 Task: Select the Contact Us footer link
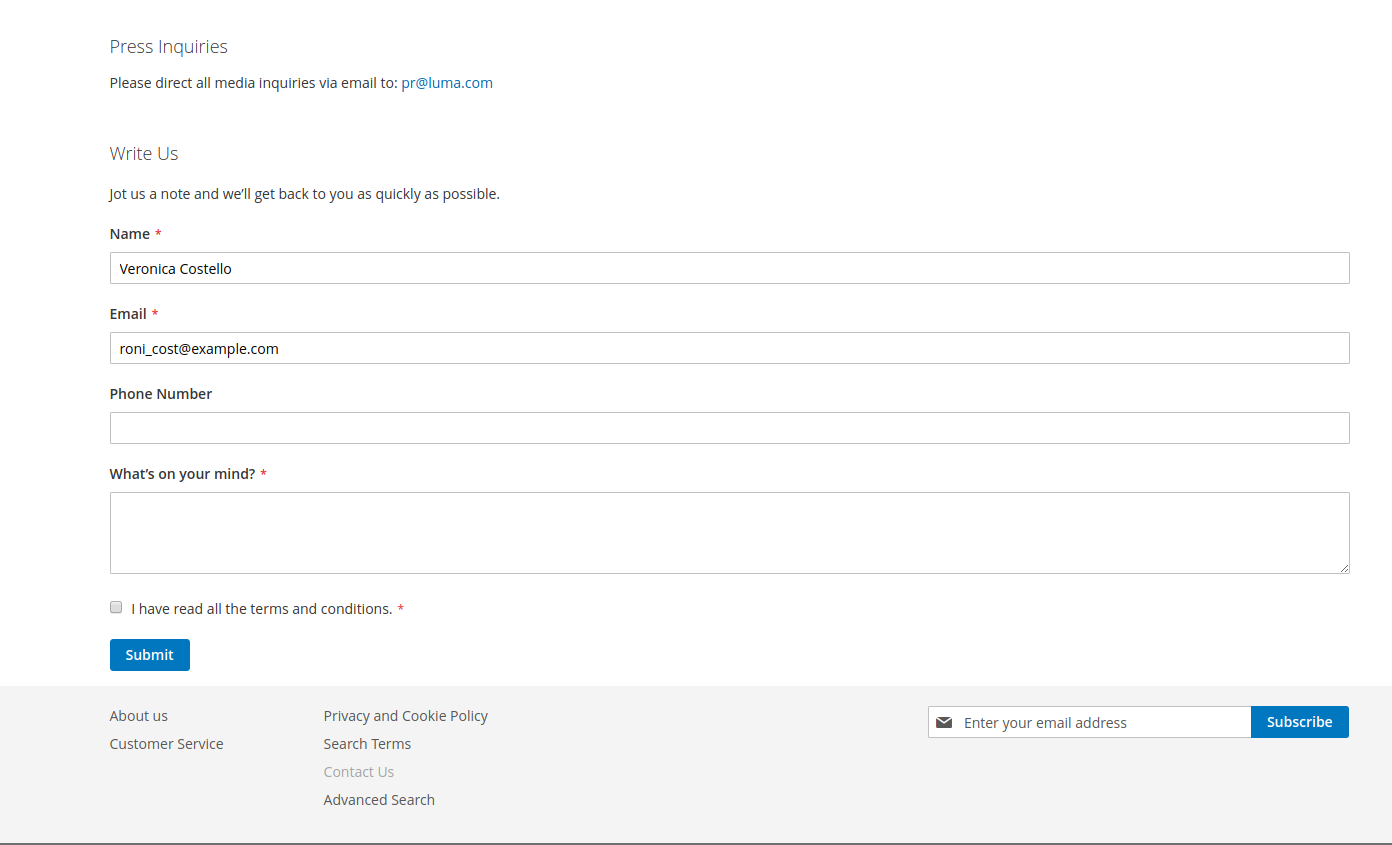coord(358,772)
